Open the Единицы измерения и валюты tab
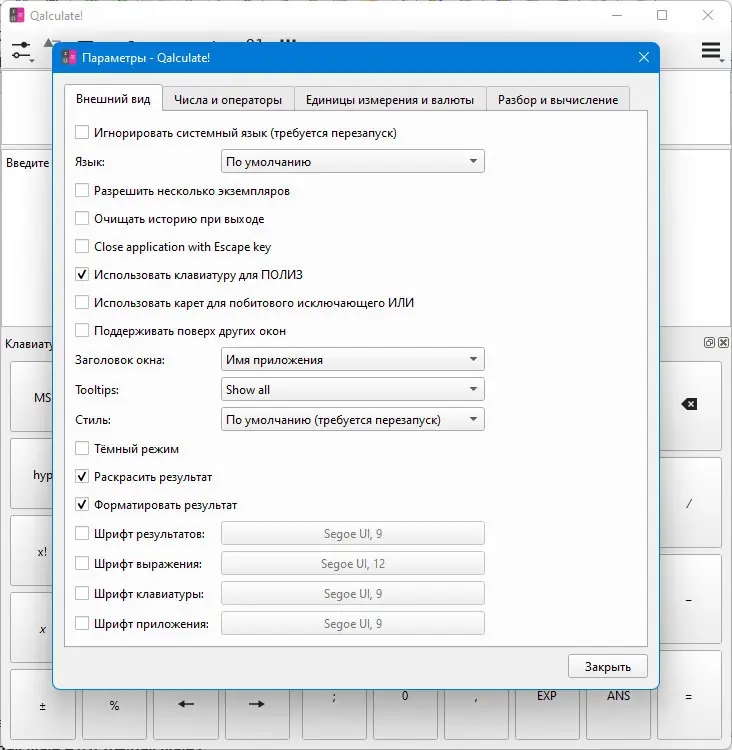The width and height of the screenshot is (732, 750). coord(390,99)
